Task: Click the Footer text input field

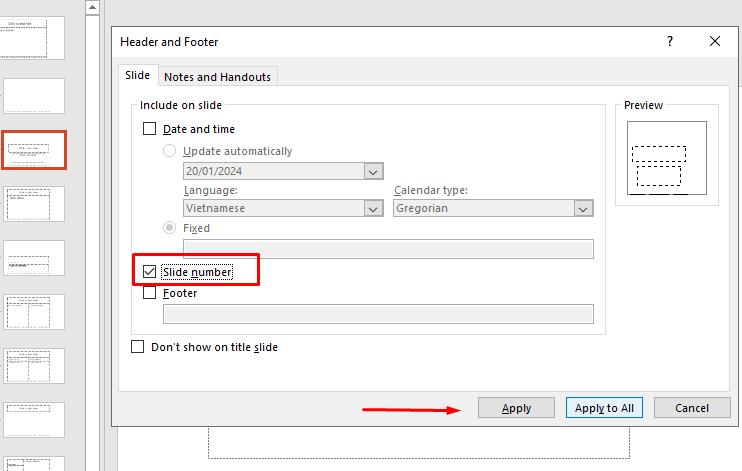Action: [x=378, y=314]
